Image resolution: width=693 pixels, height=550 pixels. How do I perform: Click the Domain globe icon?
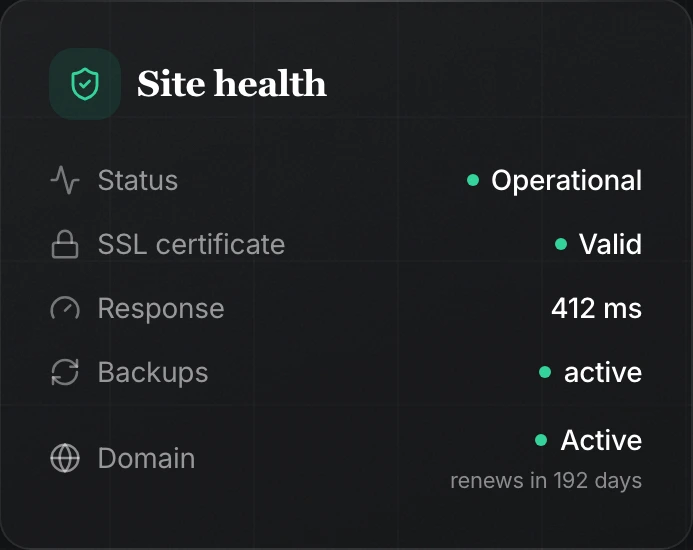65,458
